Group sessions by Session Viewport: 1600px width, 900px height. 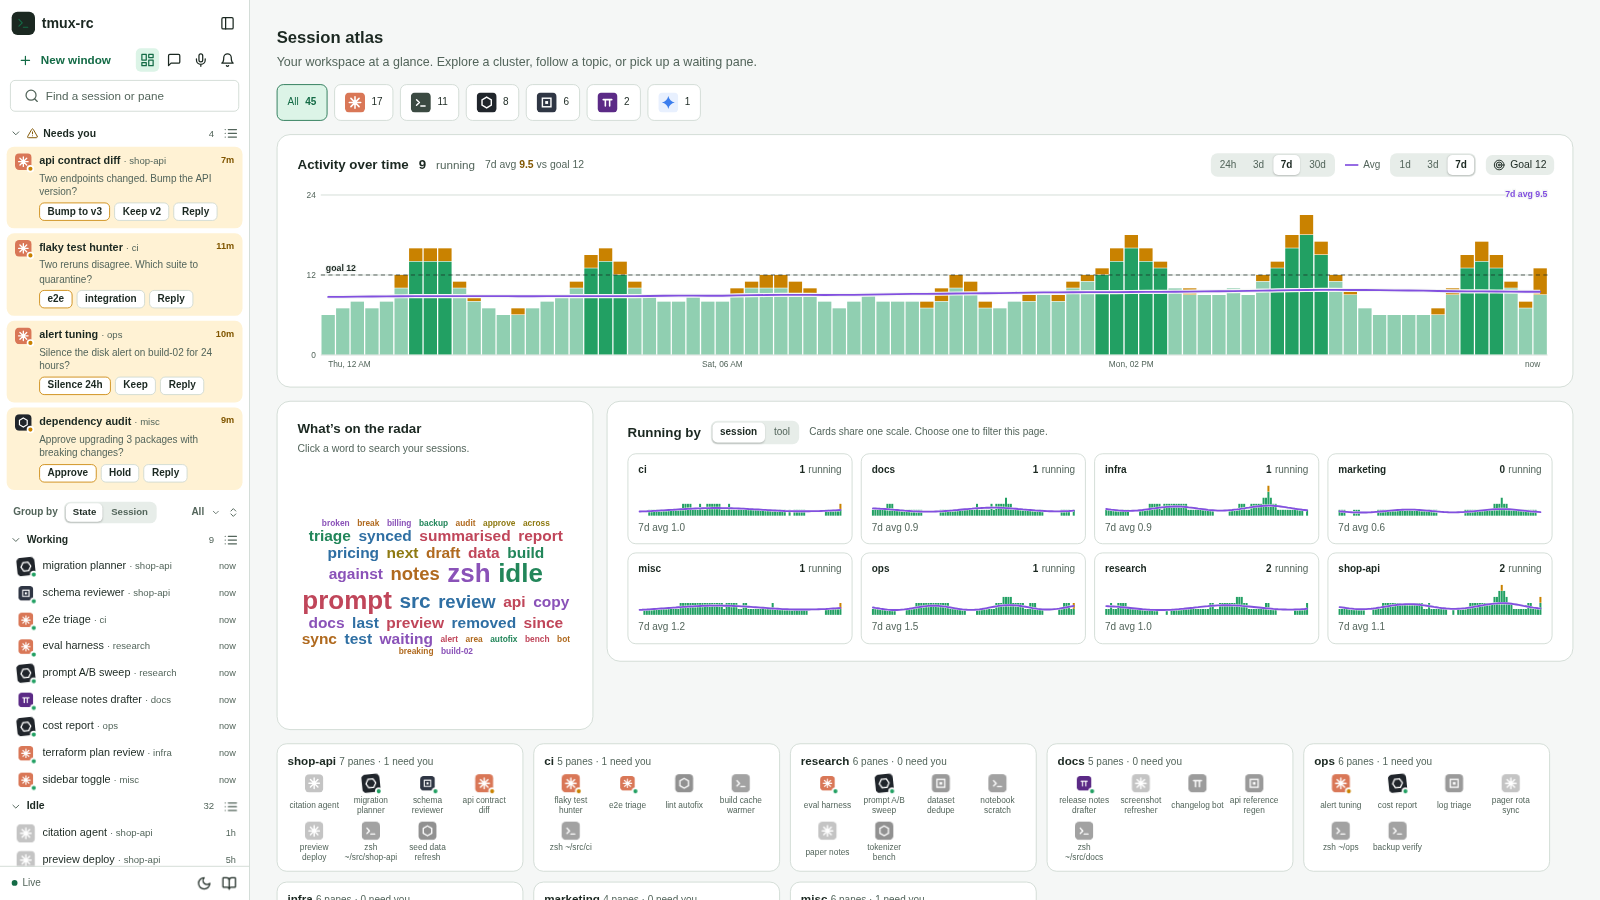[129, 512]
